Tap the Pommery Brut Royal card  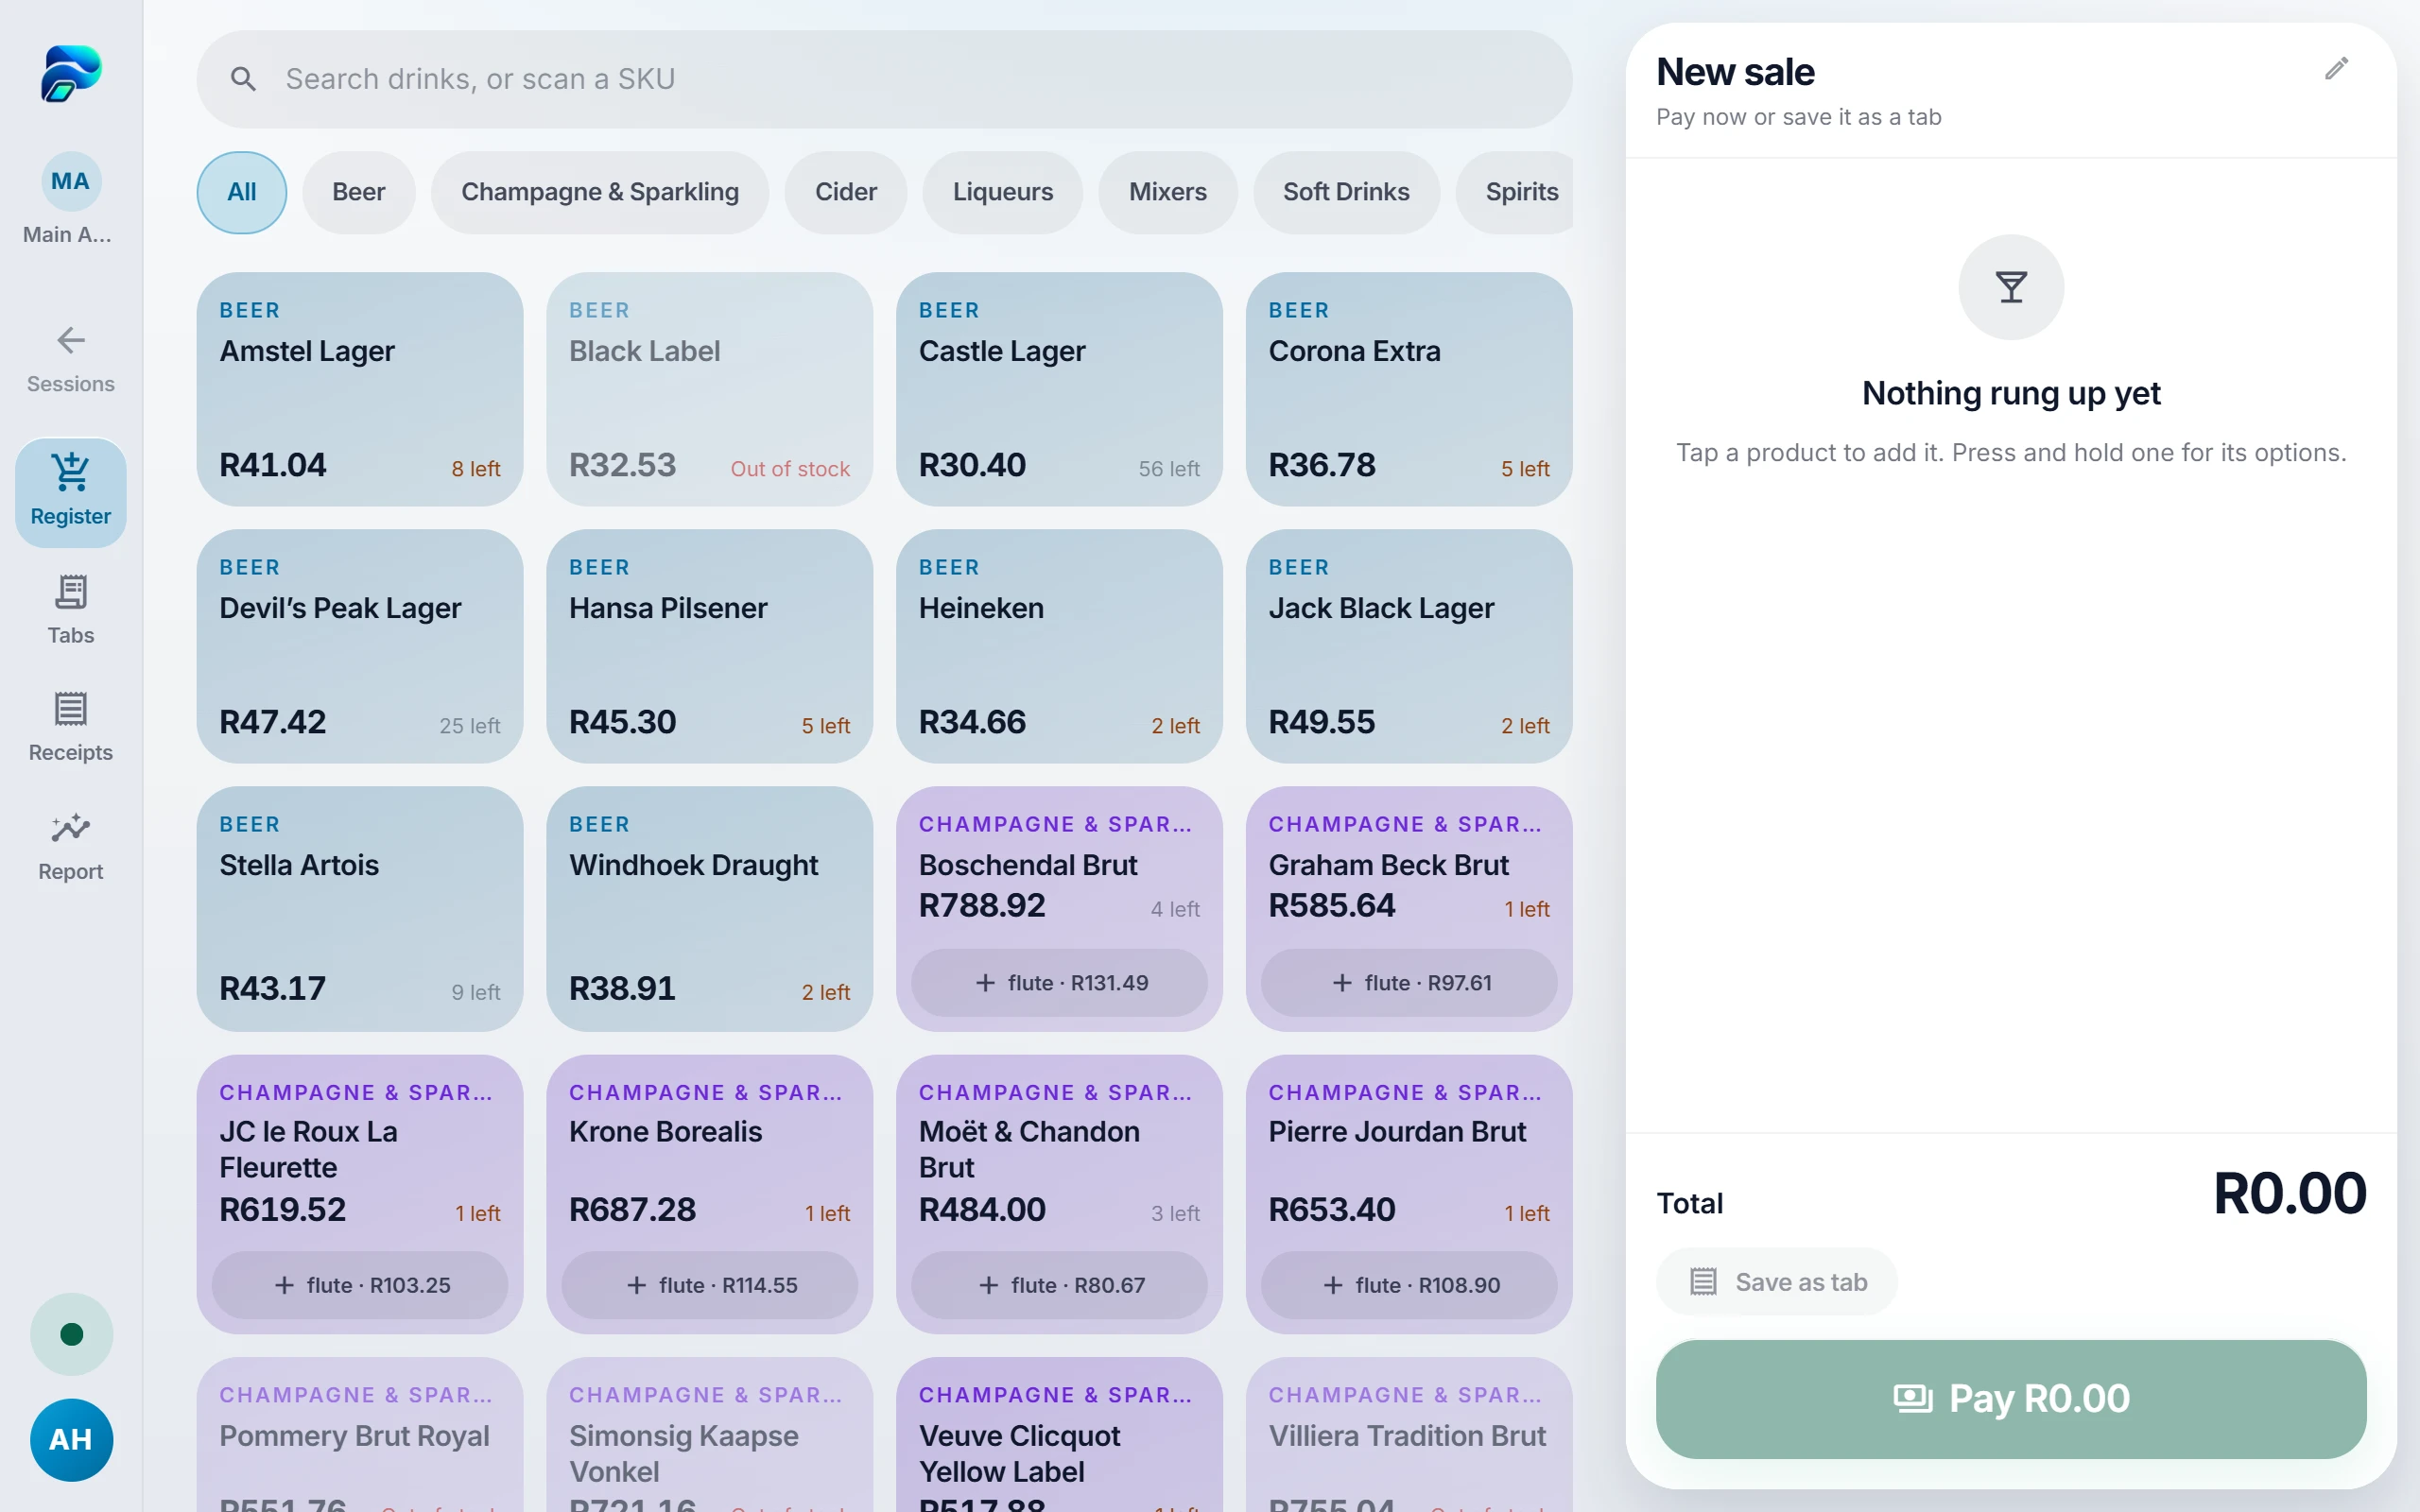point(360,1436)
